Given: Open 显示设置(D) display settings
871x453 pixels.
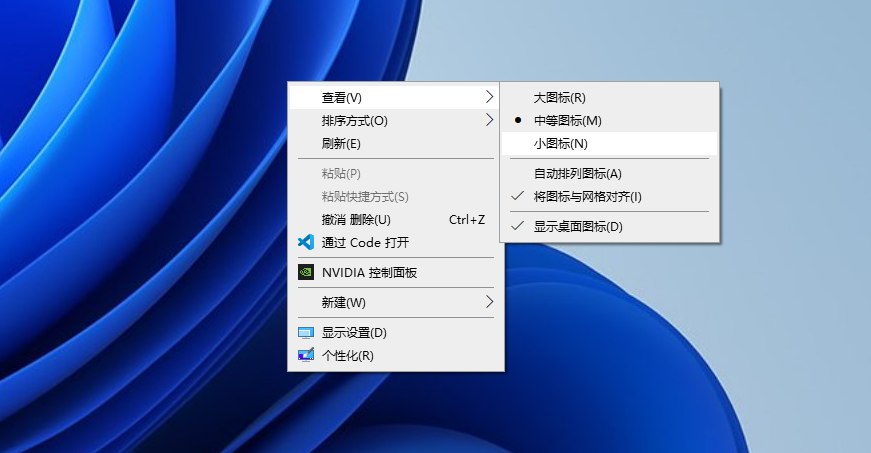Looking at the screenshot, I should (396, 333).
